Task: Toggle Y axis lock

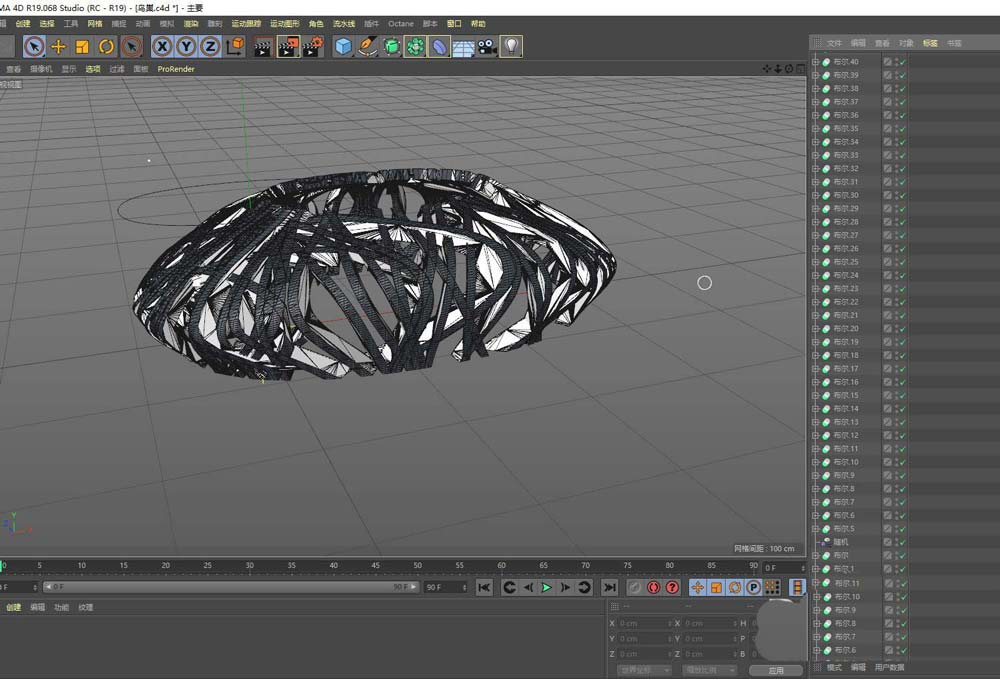Action: pyautogui.click(x=186, y=47)
